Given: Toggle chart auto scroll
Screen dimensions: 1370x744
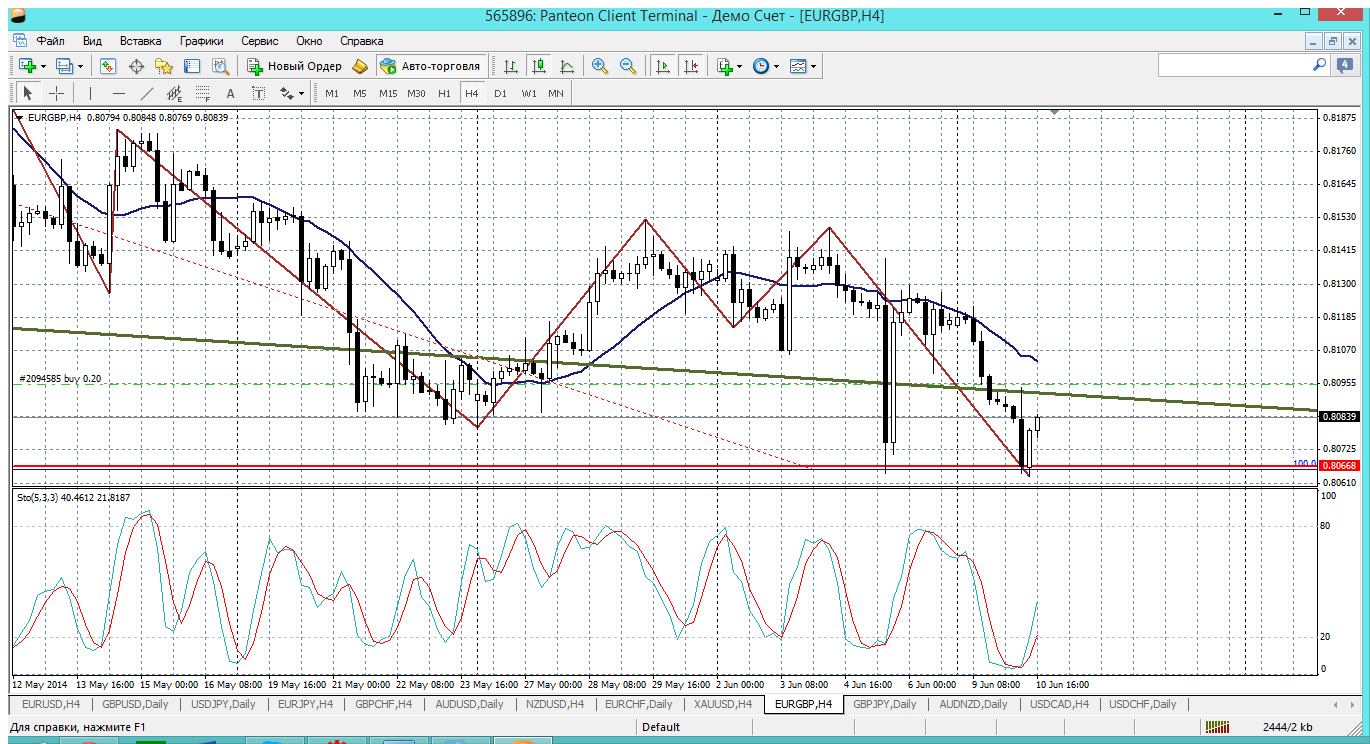Looking at the screenshot, I should (662, 66).
